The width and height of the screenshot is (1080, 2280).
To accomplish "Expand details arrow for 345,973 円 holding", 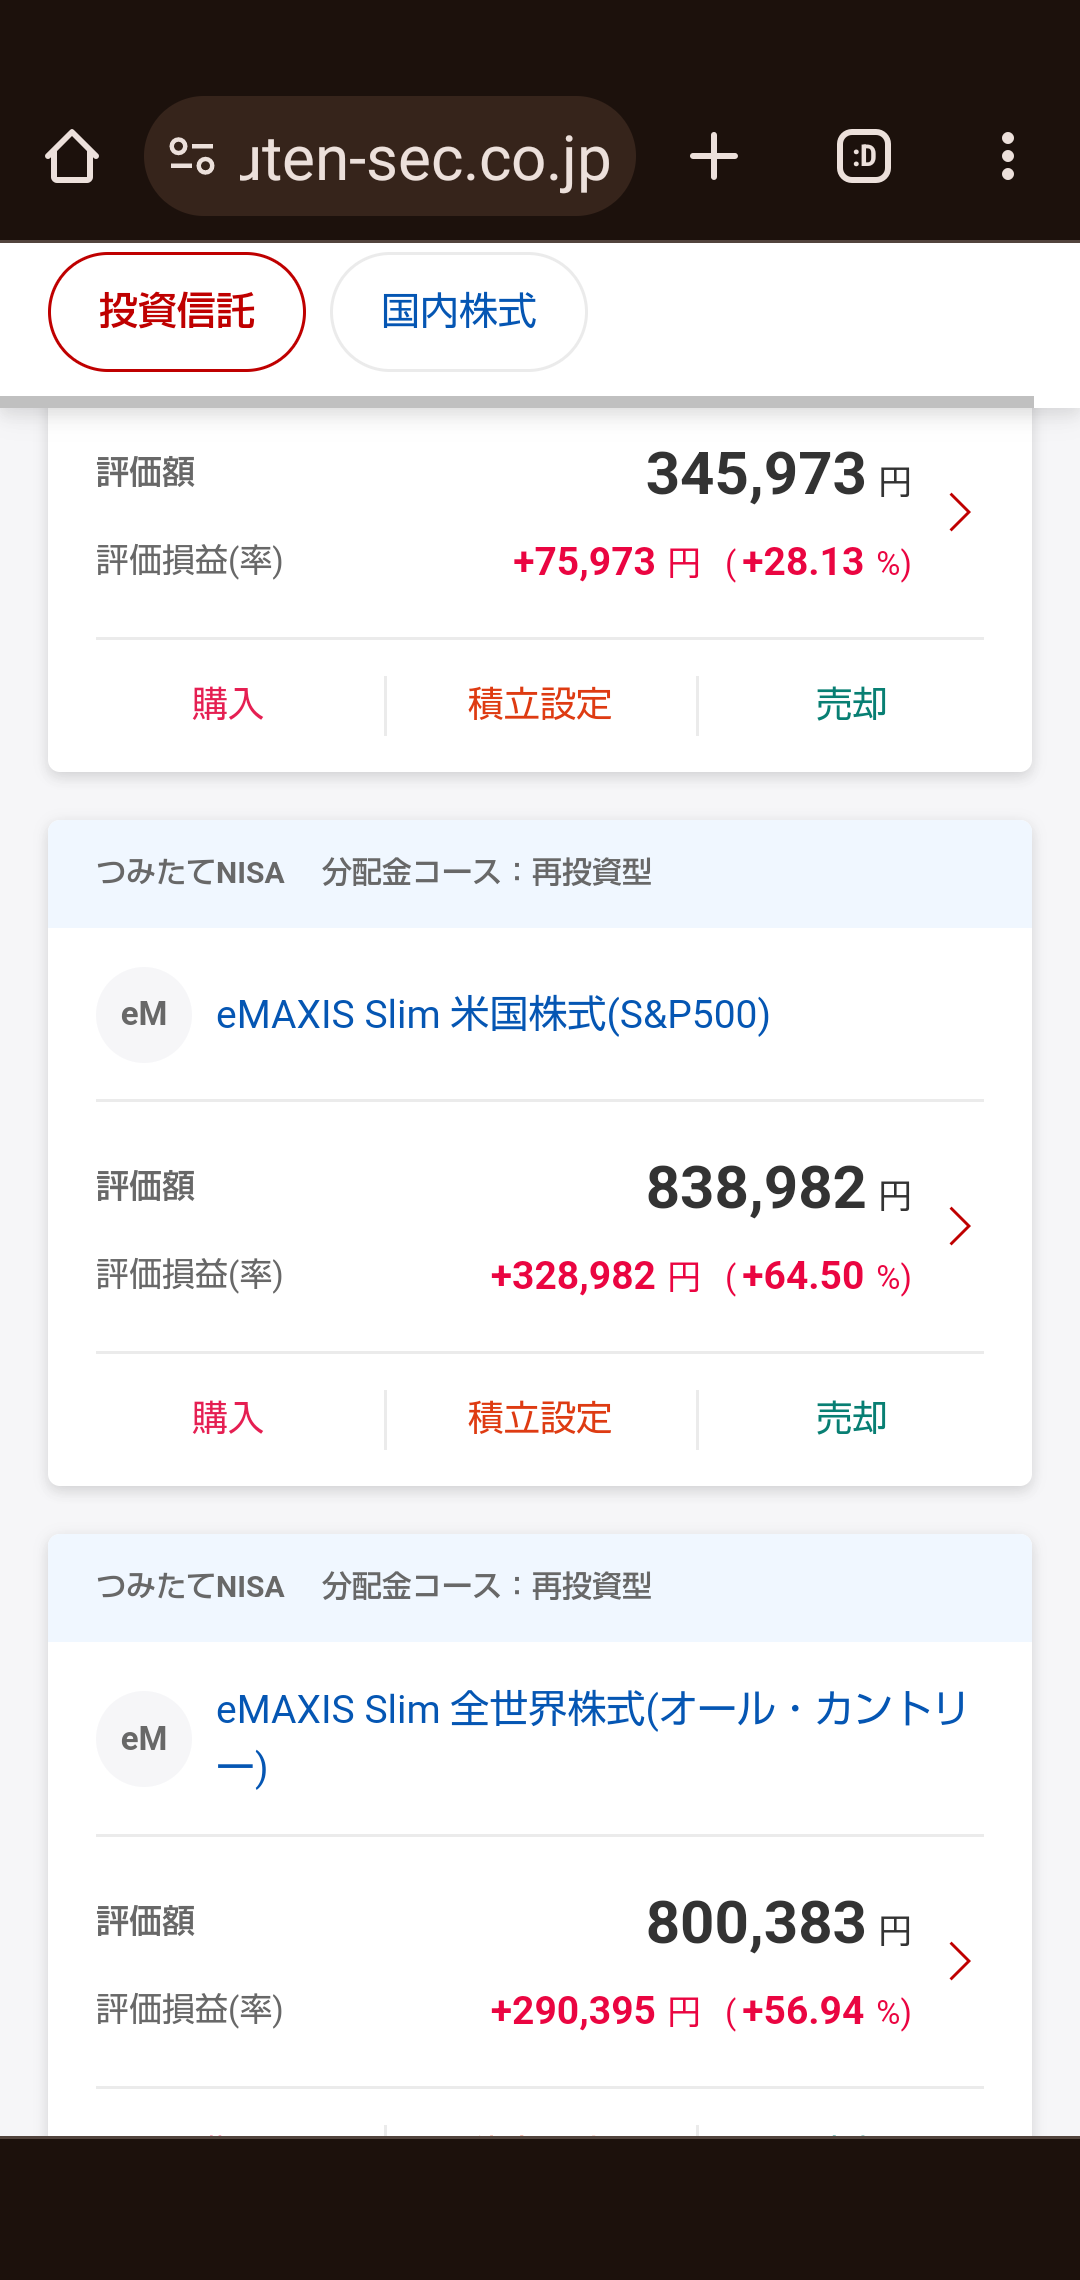I will point(960,512).
